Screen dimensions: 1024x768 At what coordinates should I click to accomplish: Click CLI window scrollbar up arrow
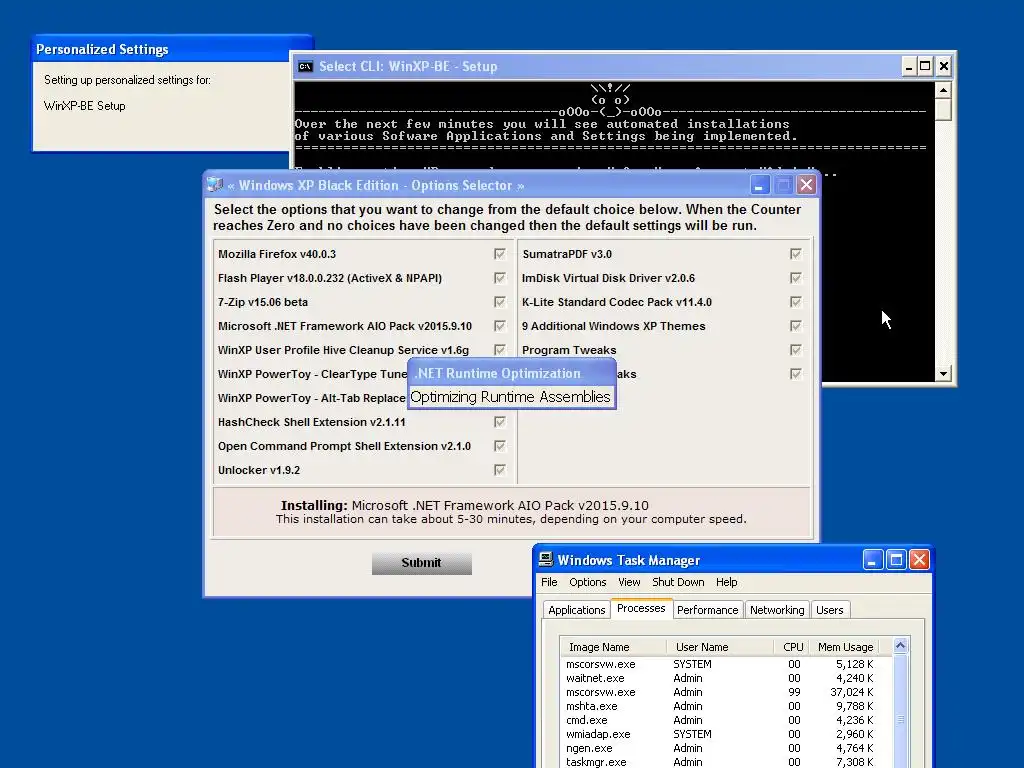click(943, 89)
